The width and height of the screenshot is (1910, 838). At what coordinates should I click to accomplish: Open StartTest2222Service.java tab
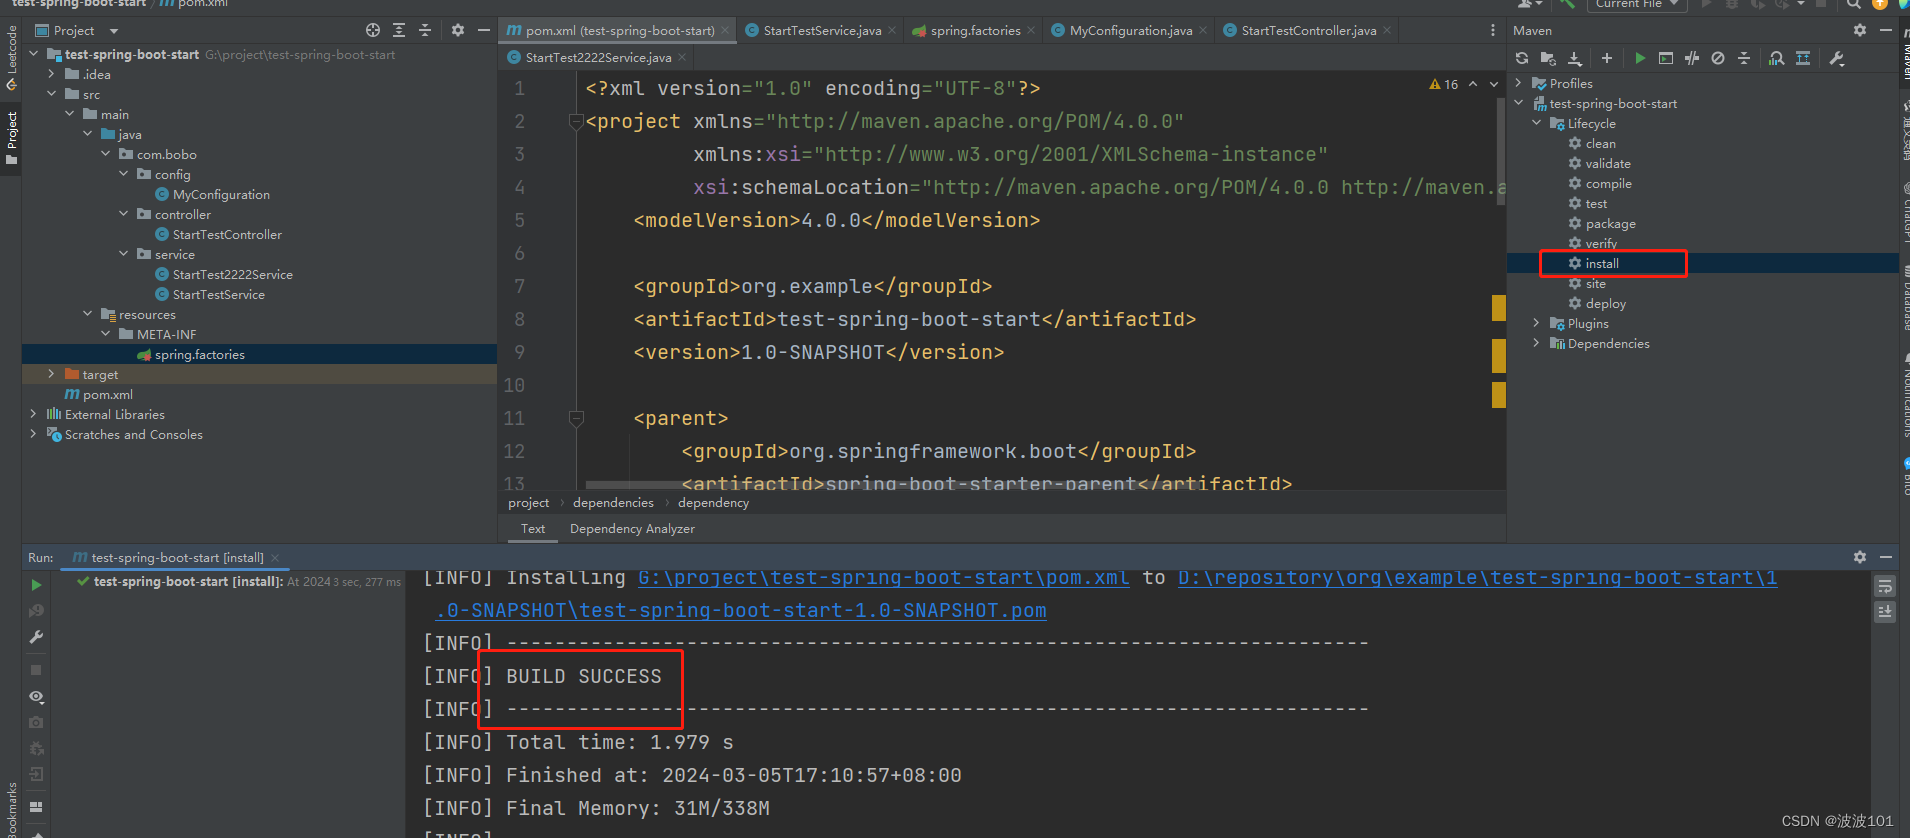point(598,57)
